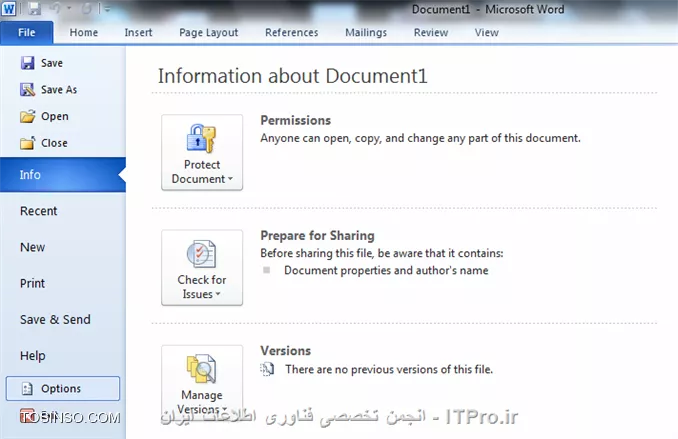Open the Save & Send section
Image resolution: width=678 pixels, height=439 pixels.
(55, 320)
